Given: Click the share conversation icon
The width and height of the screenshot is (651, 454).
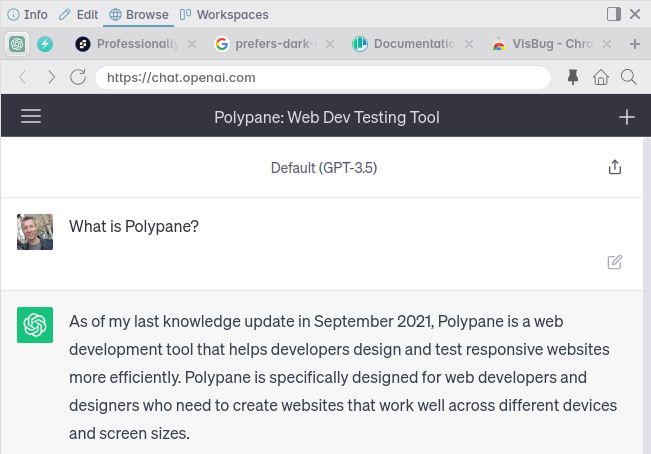Looking at the screenshot, I should click(615, 167).
